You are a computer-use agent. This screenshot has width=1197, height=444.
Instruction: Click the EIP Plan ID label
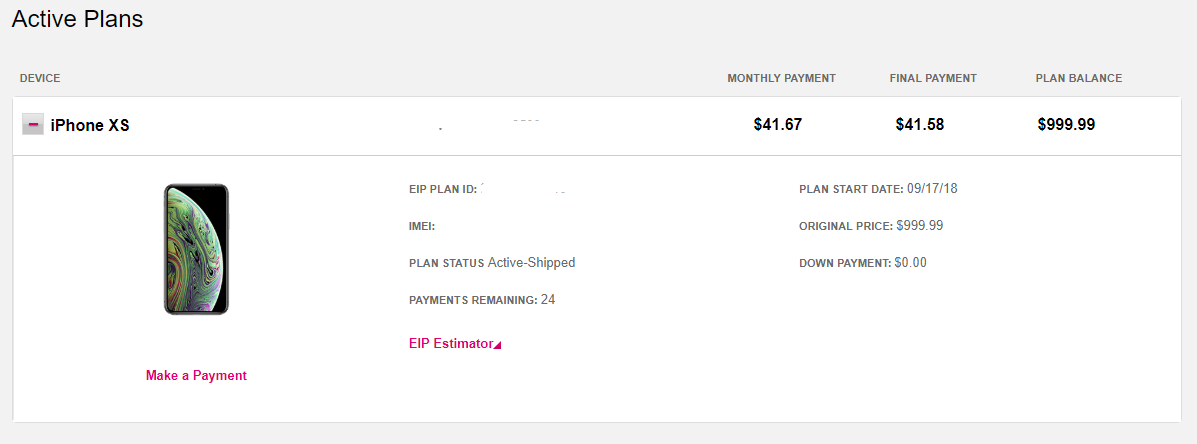tap(443, 189)
